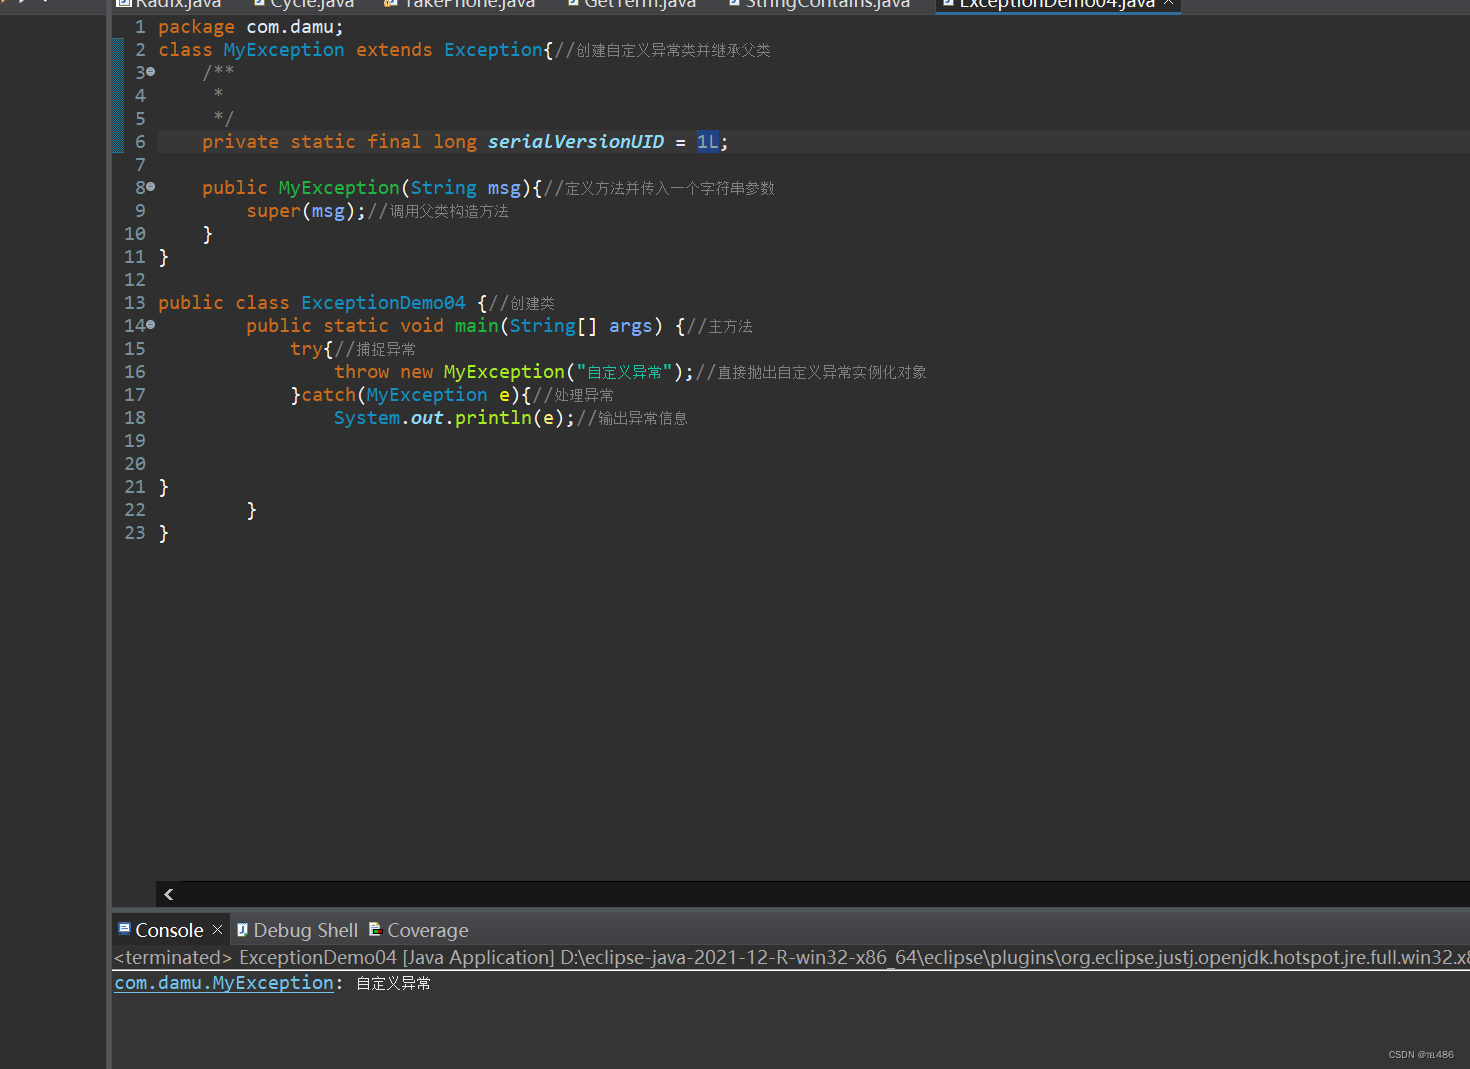Click the throw keyword on line 16
1470x1069 pixels.
click(x=361, y=372)
